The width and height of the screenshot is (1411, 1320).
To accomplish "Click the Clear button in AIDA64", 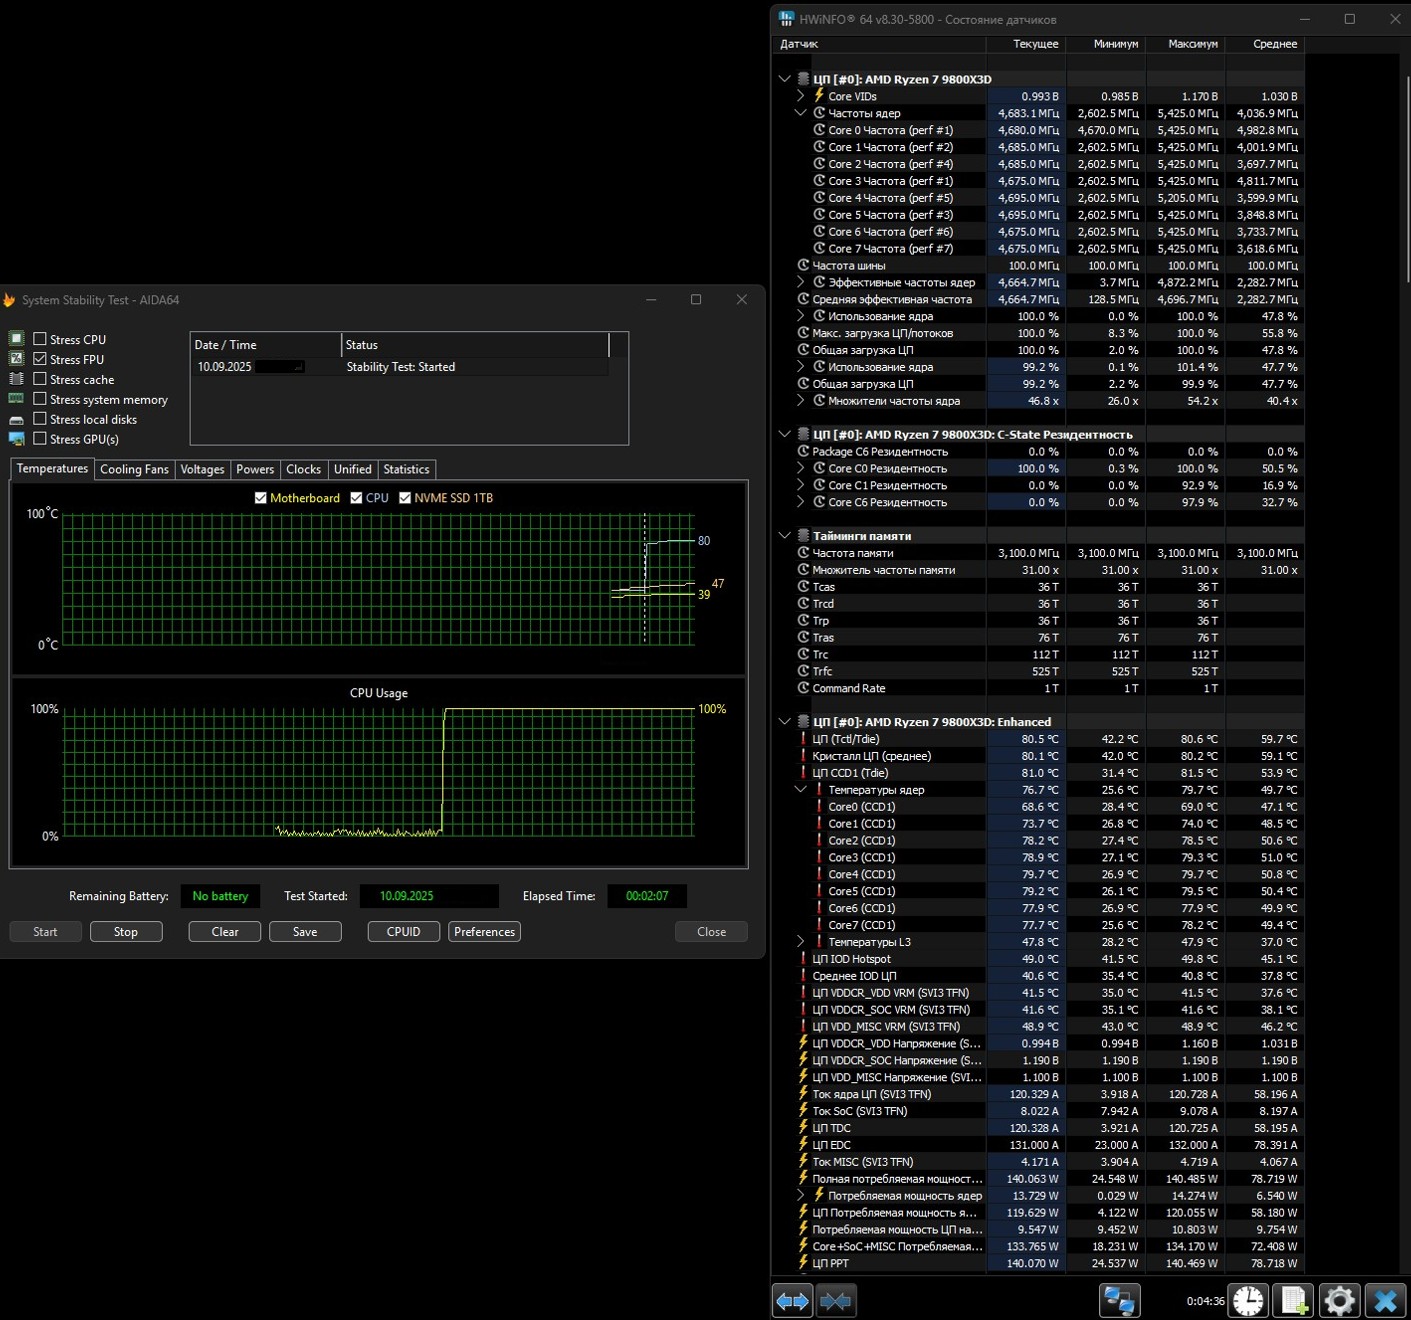I will tap(225, 932).
